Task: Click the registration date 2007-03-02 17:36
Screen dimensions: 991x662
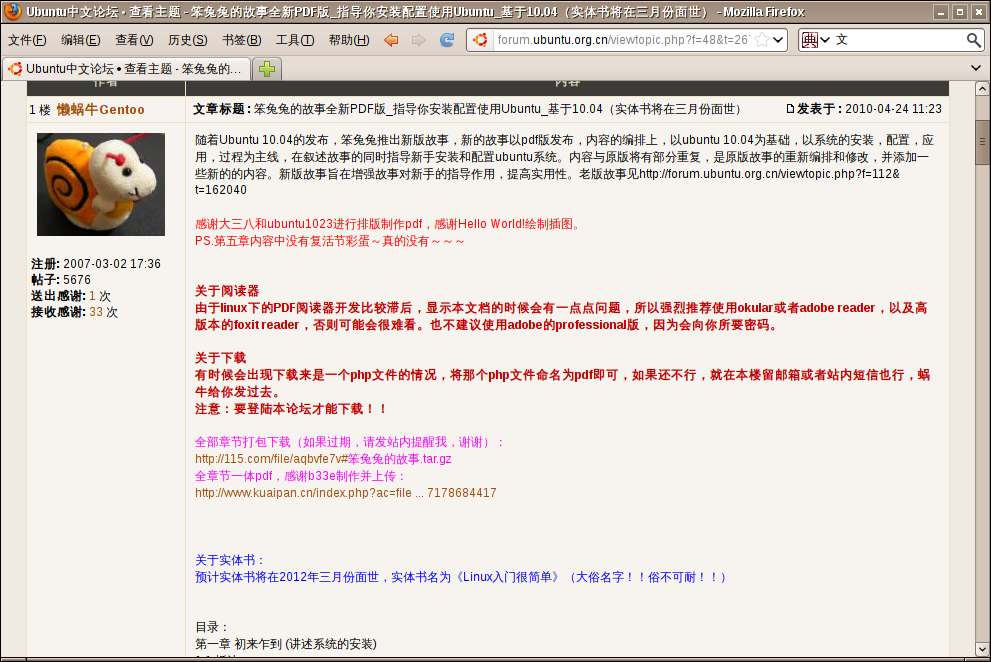Action: 112,264
